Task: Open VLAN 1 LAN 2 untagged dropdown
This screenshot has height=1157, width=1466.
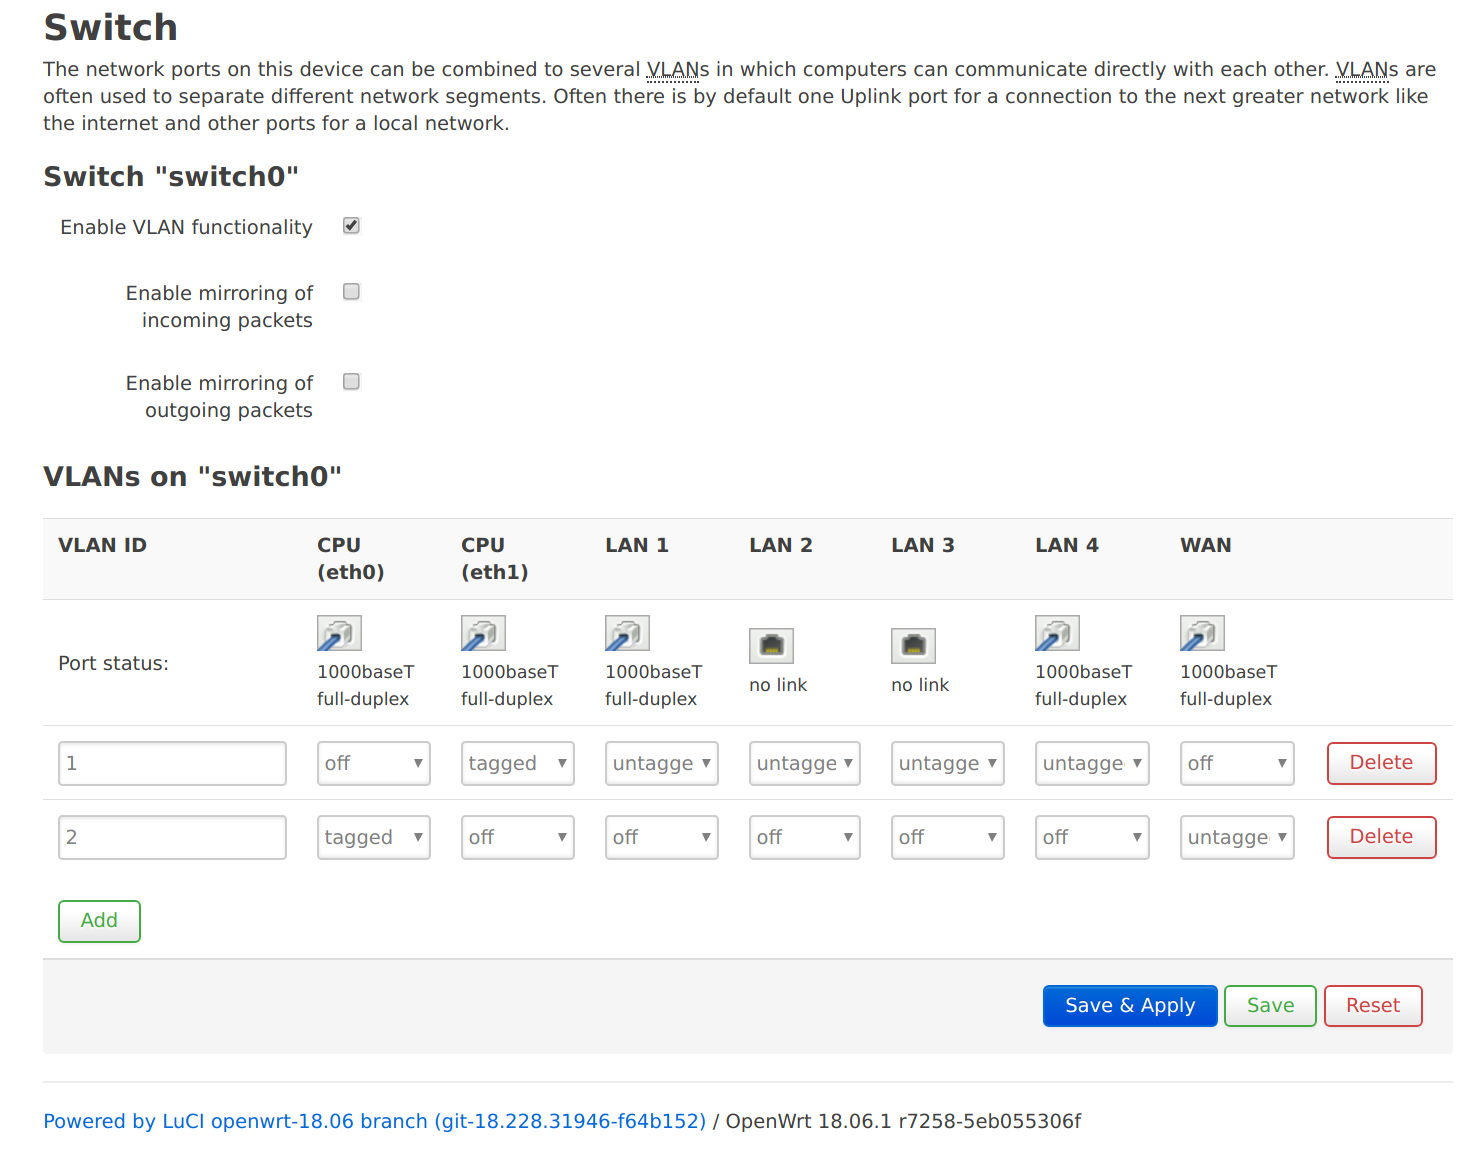Action: (805, 763)
